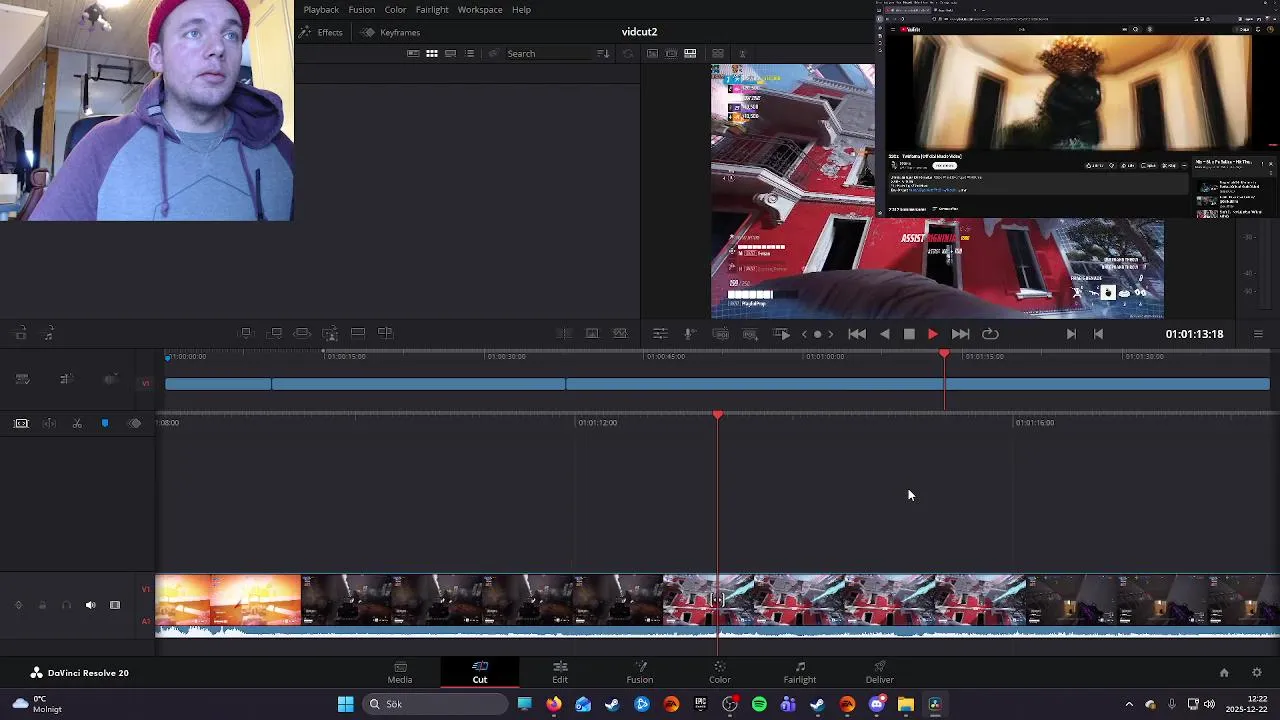The height and width of the screenshot is (720, 1280).
Task: Switch to the Cut page
Action: click(480, 672)
